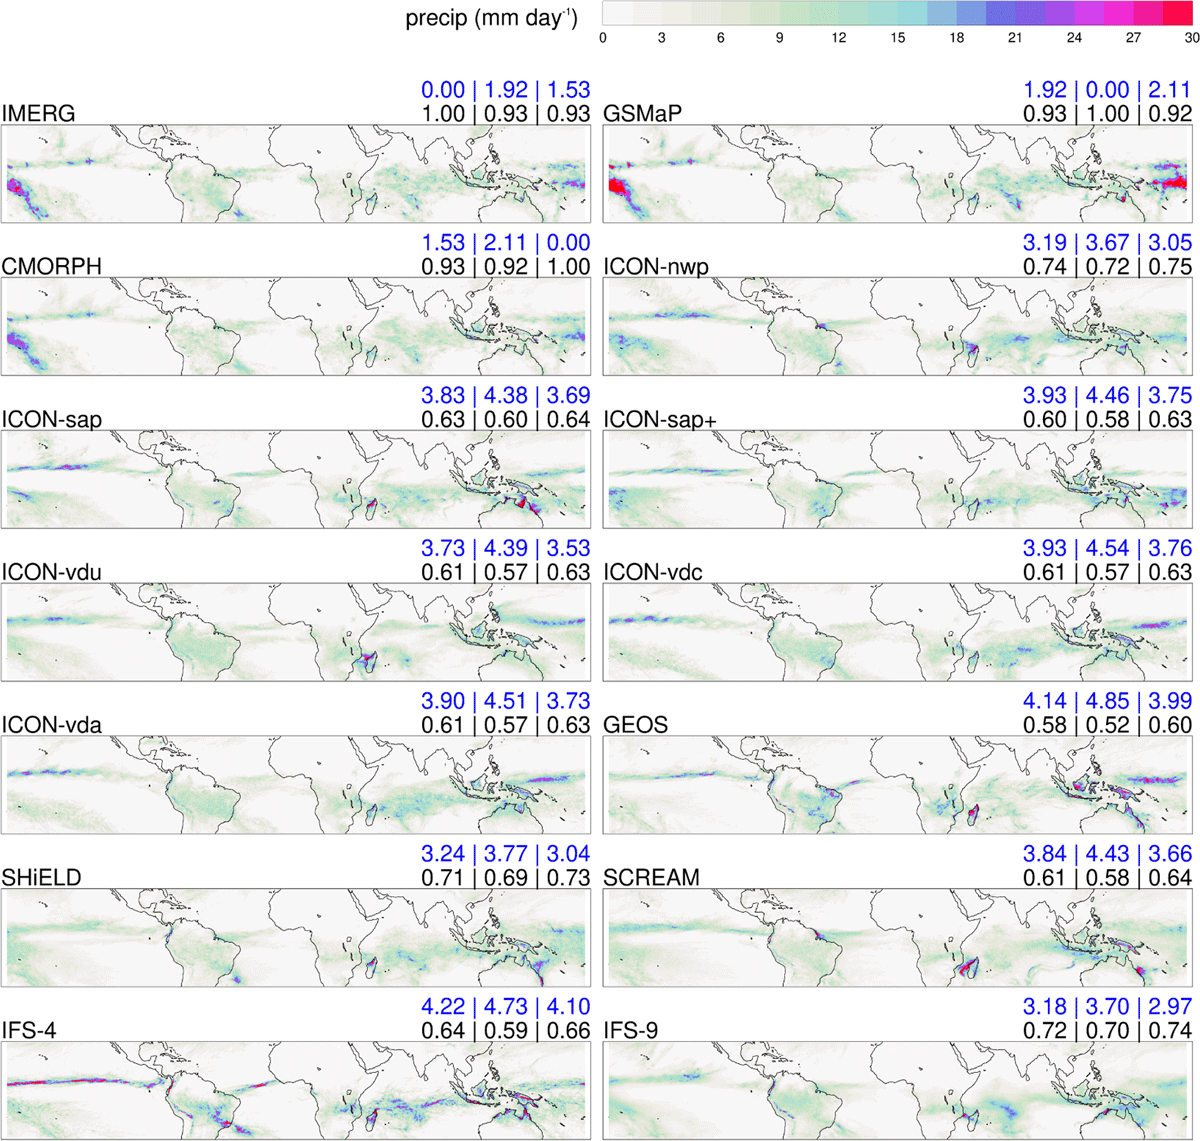Select blue values '3.90 | 4.51 | 3.73'
1200x1141 pixels.
coord(506,703)
